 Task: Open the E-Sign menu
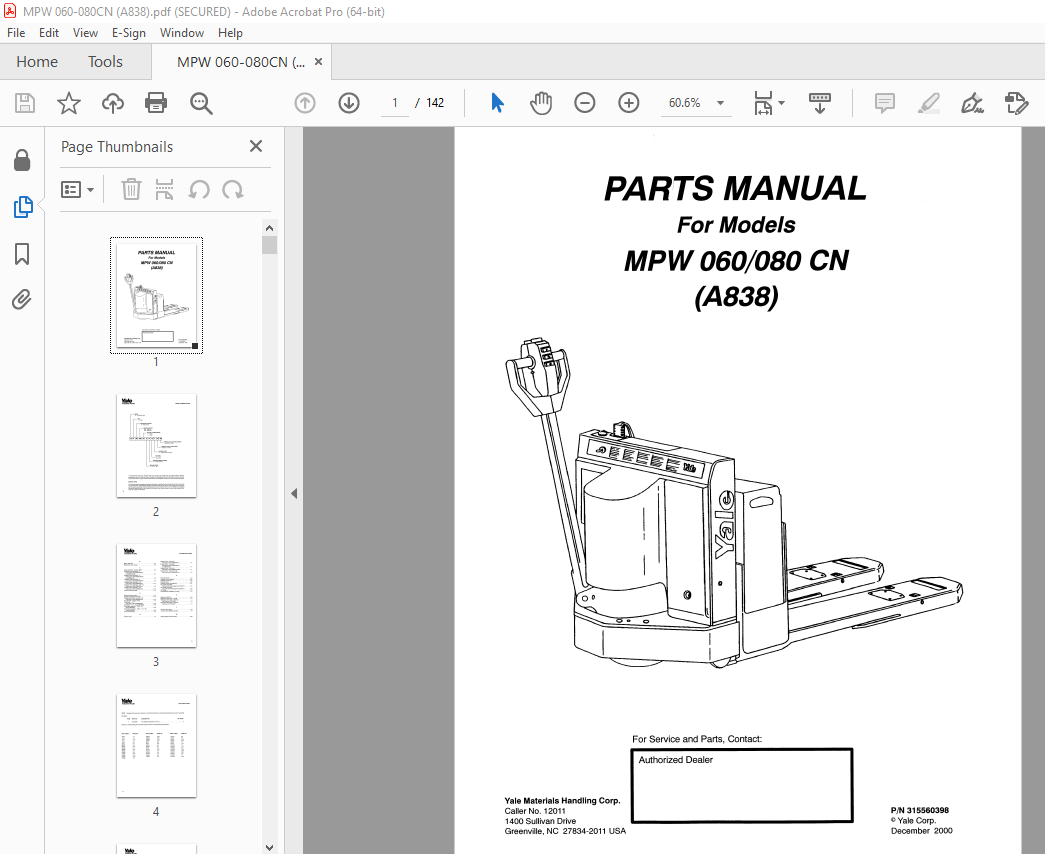point(129,33)
